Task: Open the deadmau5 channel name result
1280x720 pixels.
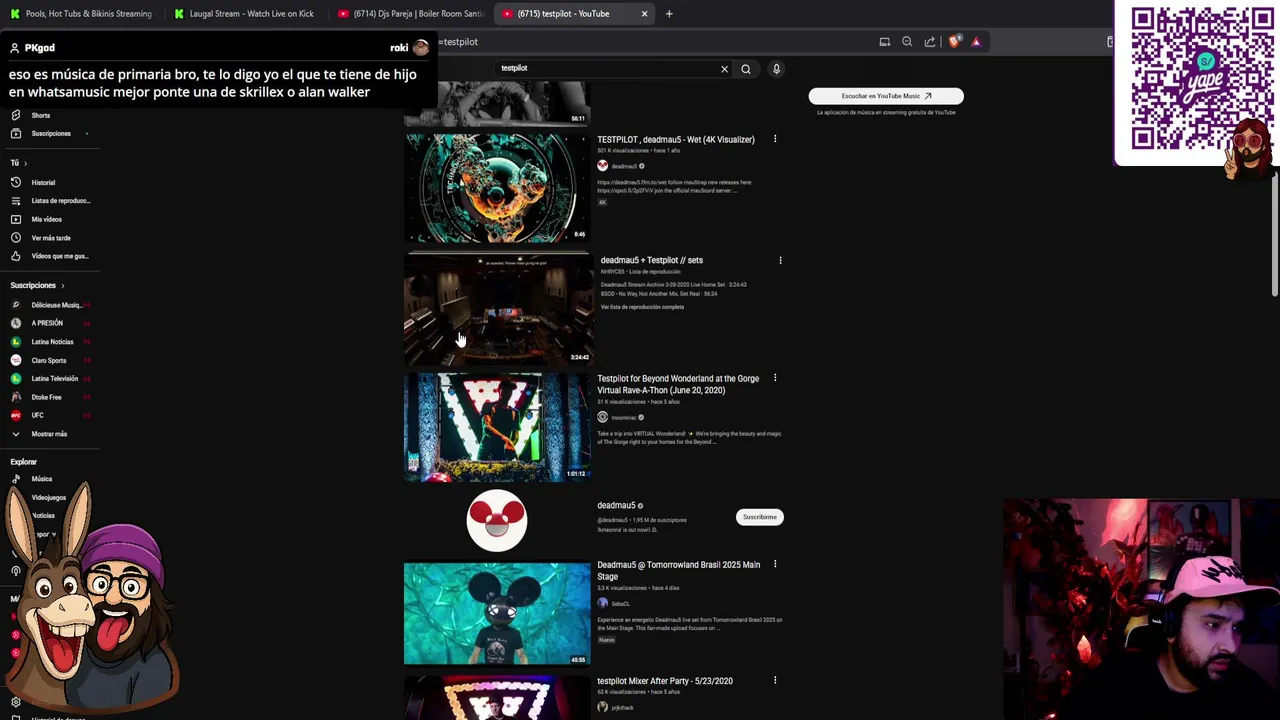Action: 616,506
